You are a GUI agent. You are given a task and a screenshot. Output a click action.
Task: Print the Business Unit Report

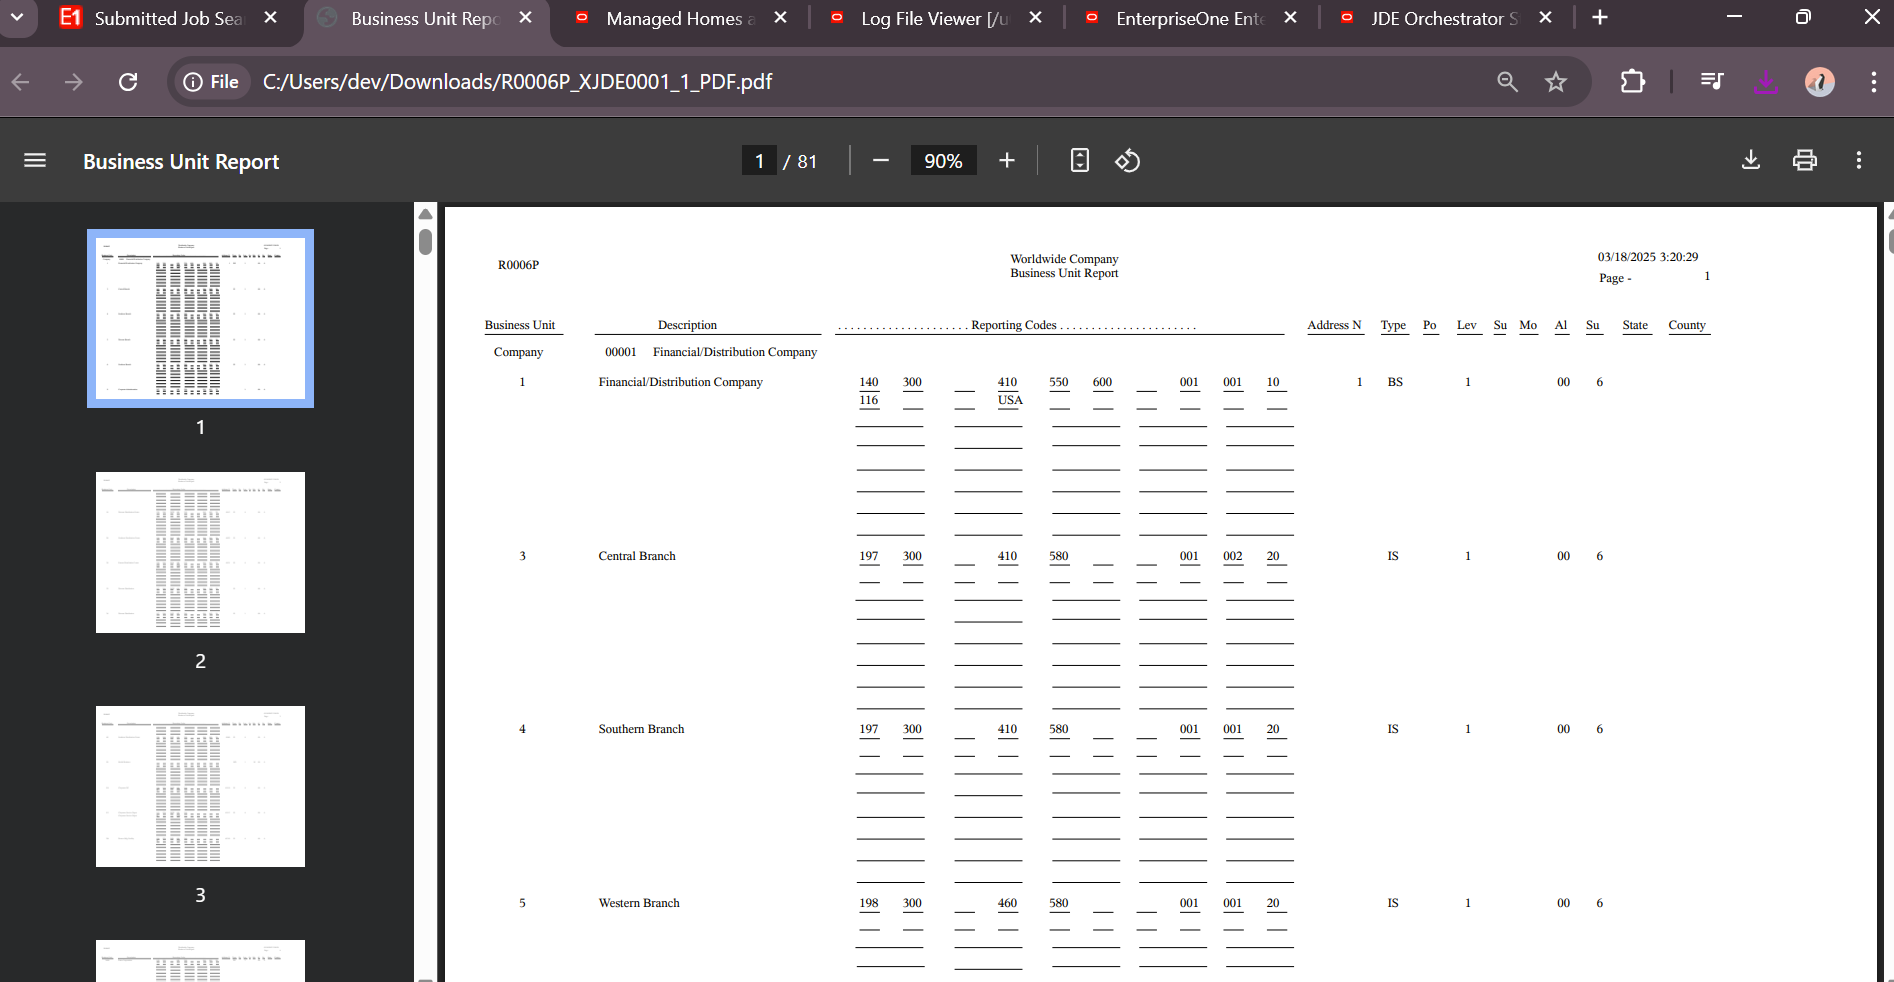click(1804, 161)
